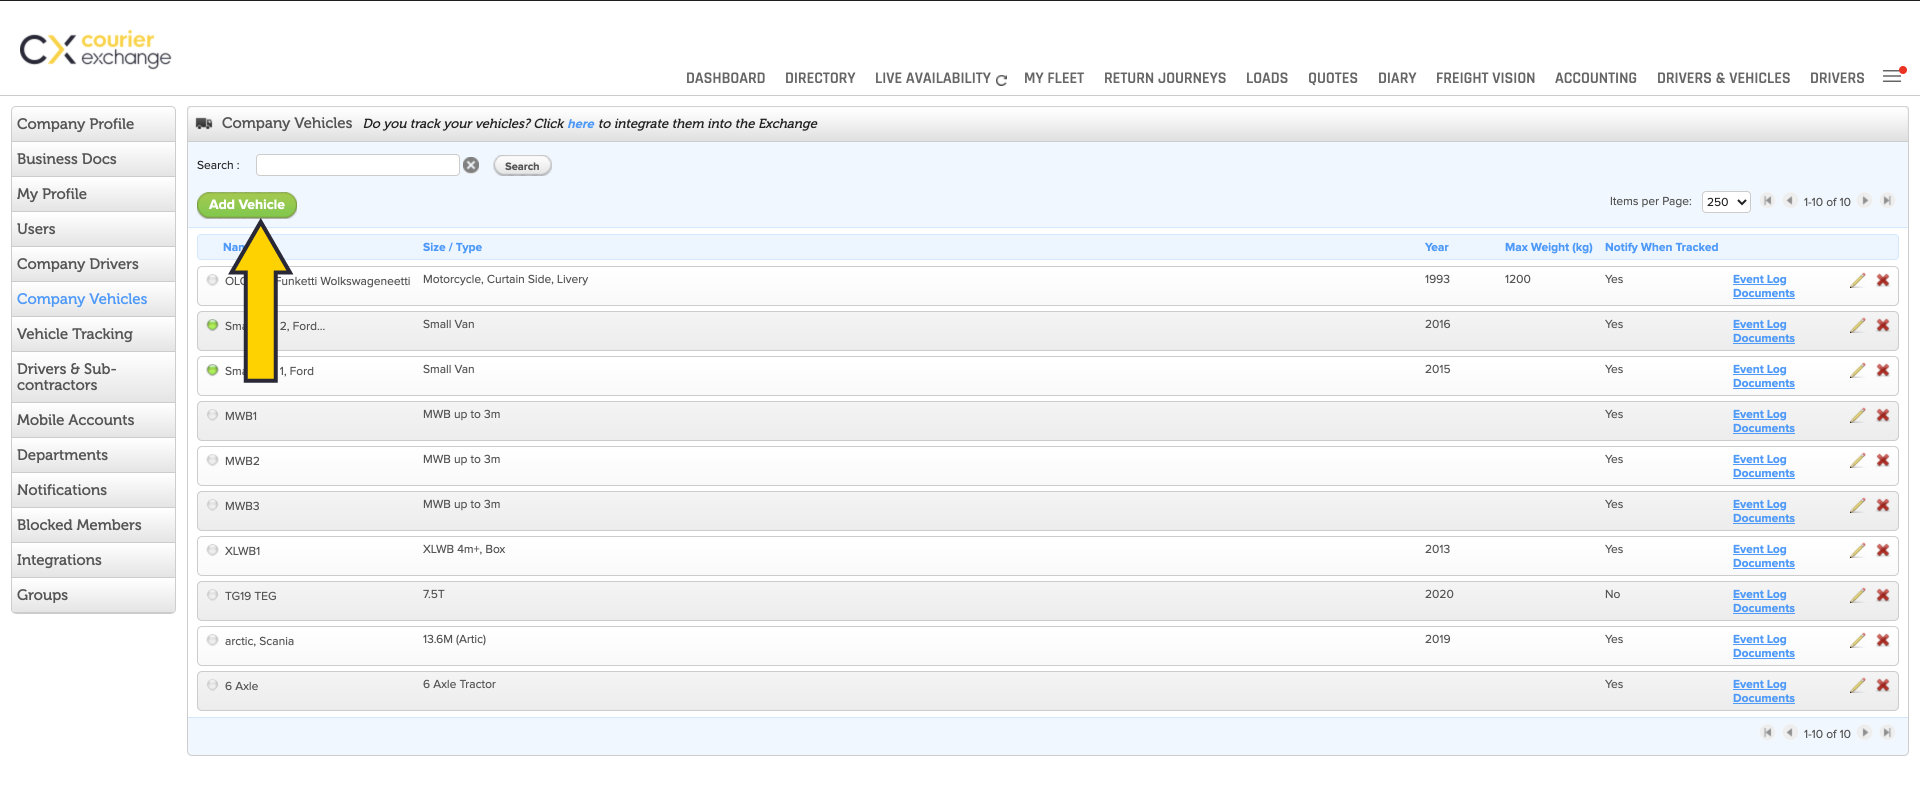Open the Loads menu
This screenshot has height=798, width=1920.
(x=1267, y=78)
